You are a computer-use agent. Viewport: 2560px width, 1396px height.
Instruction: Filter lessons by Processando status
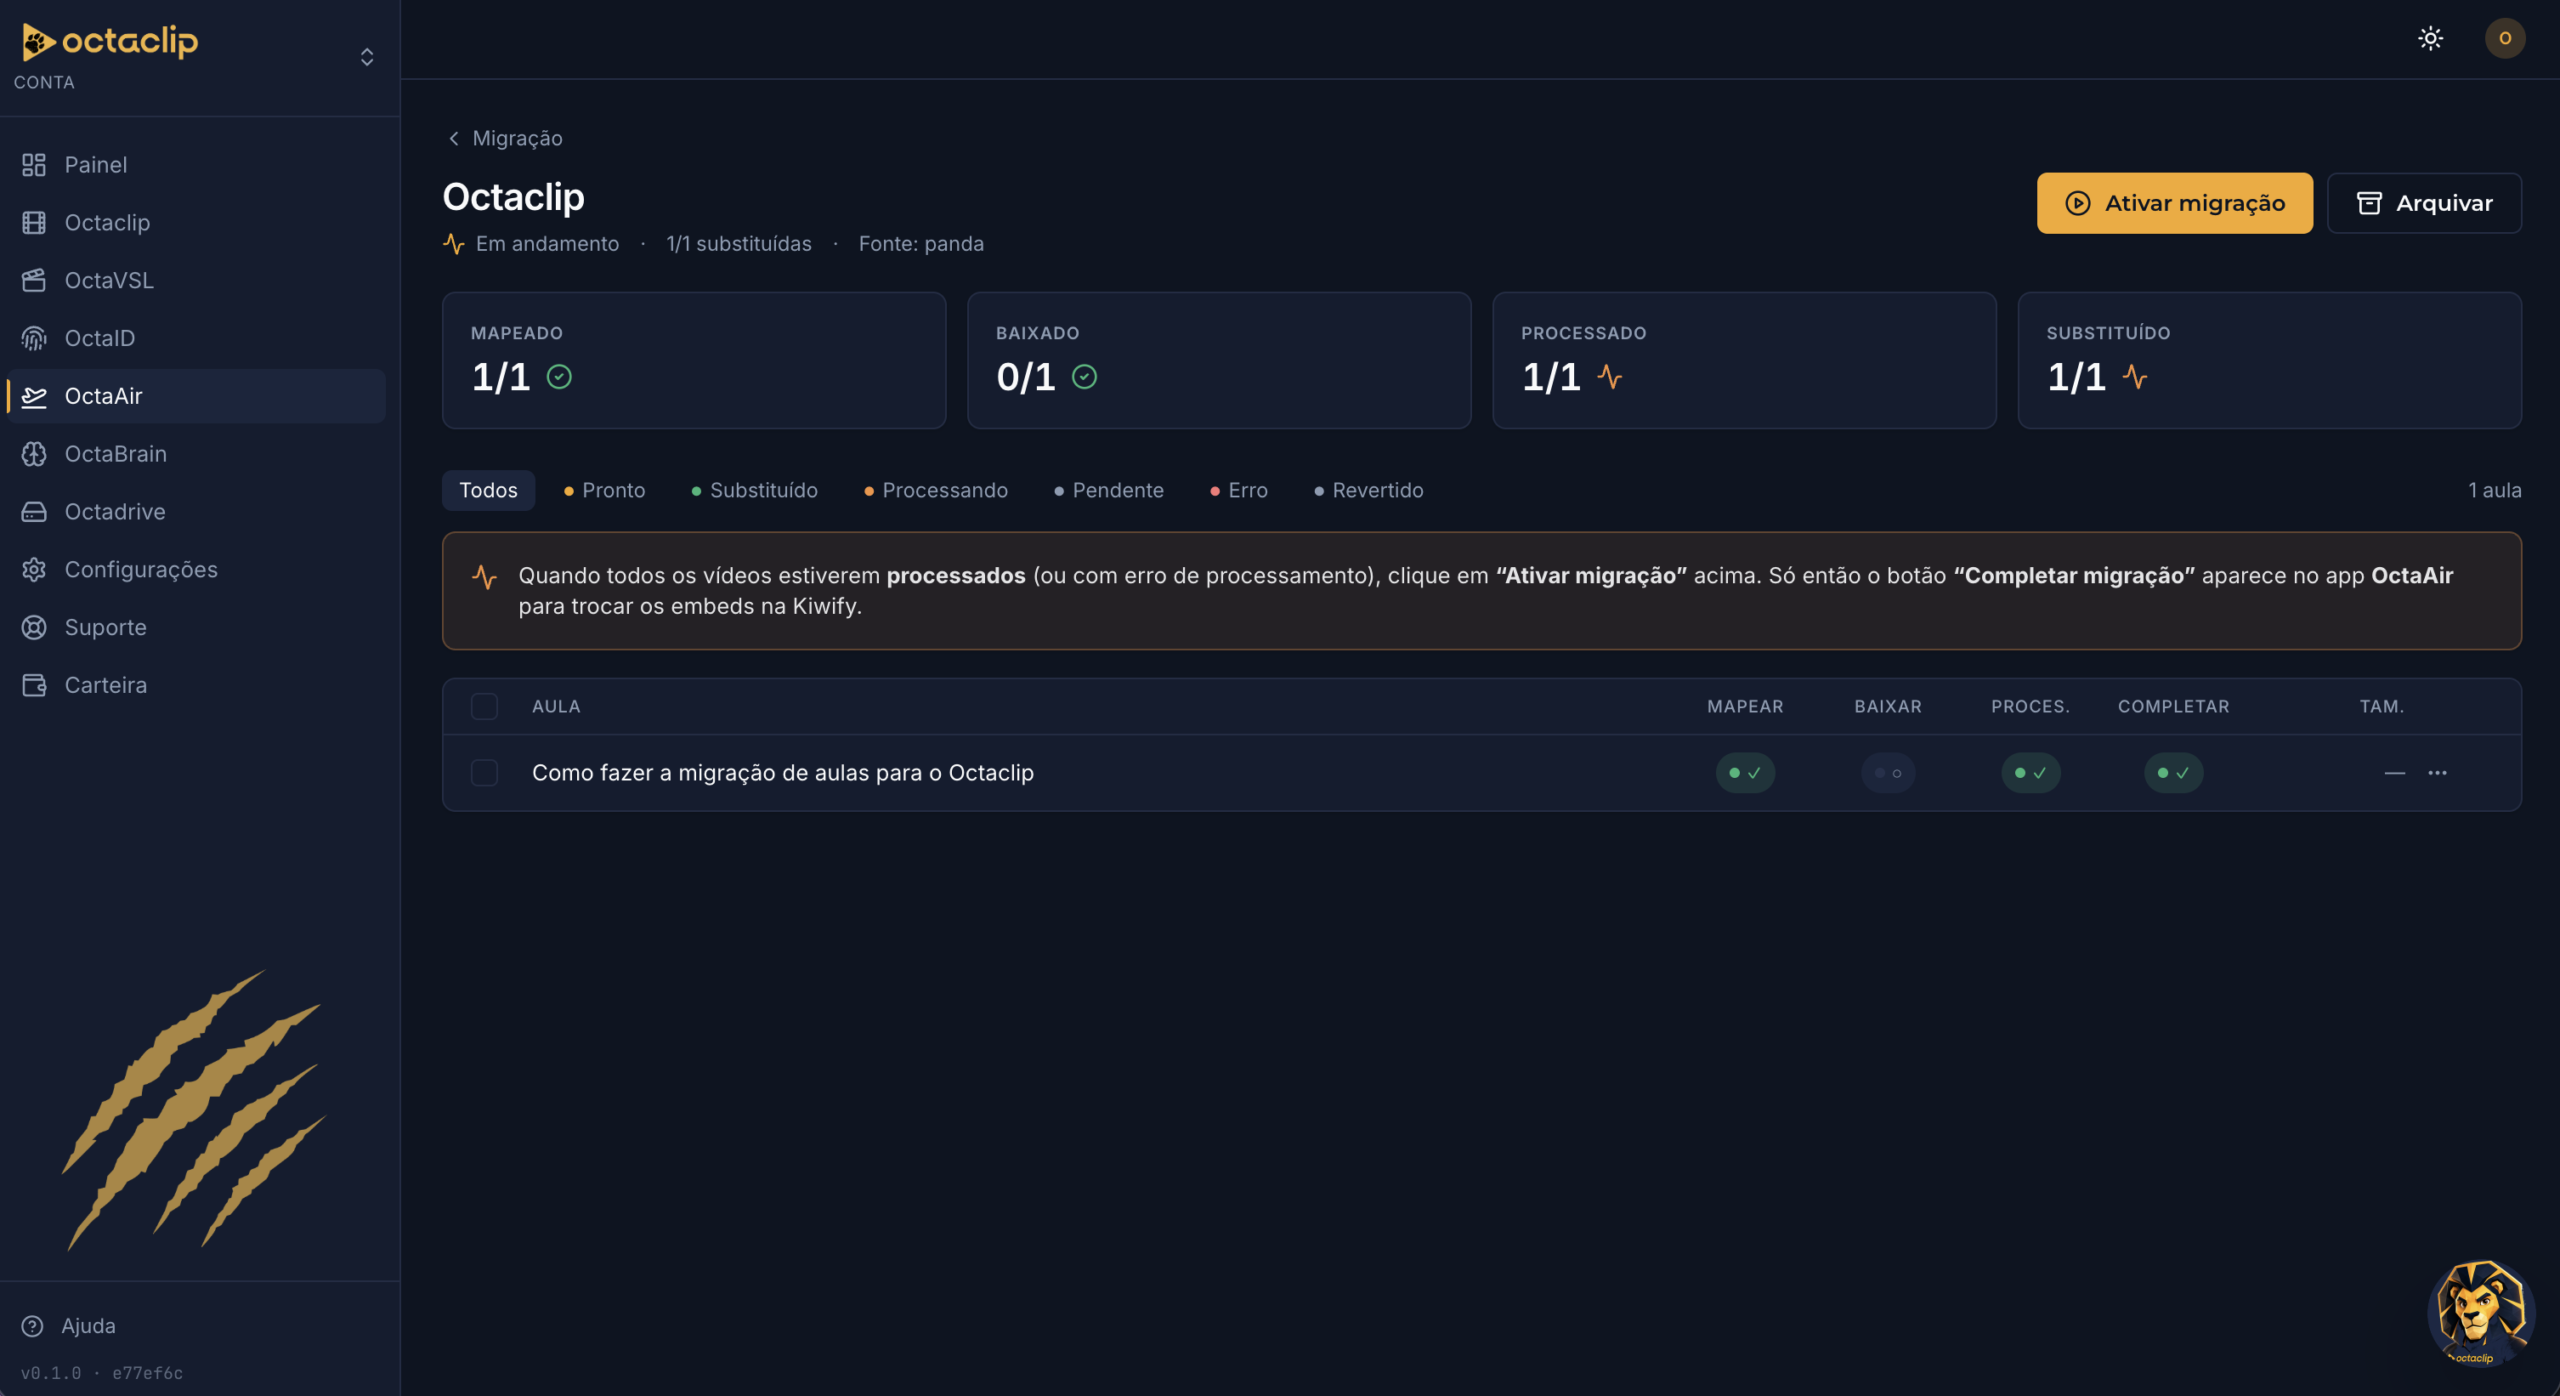936,491
